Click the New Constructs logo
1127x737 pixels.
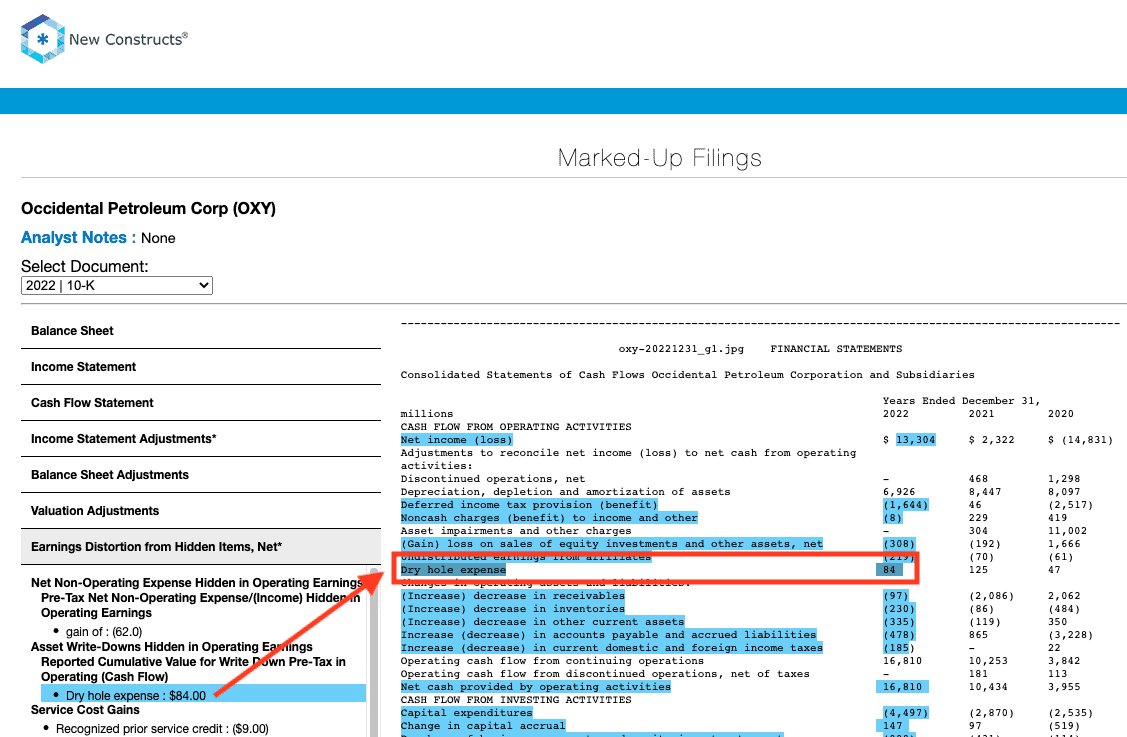104,39
